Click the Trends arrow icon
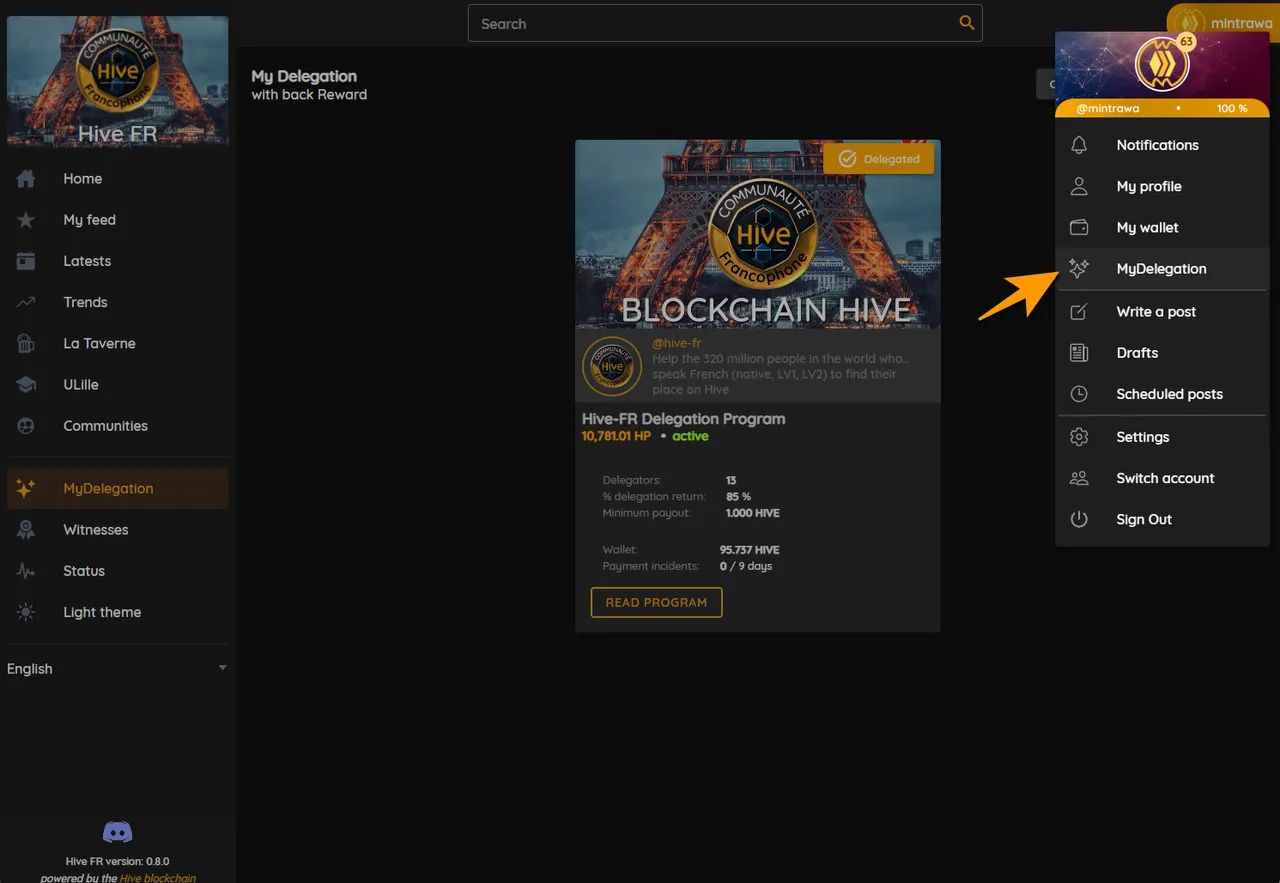The height and width of the screenshot is (883, 1280). [26, 302]
